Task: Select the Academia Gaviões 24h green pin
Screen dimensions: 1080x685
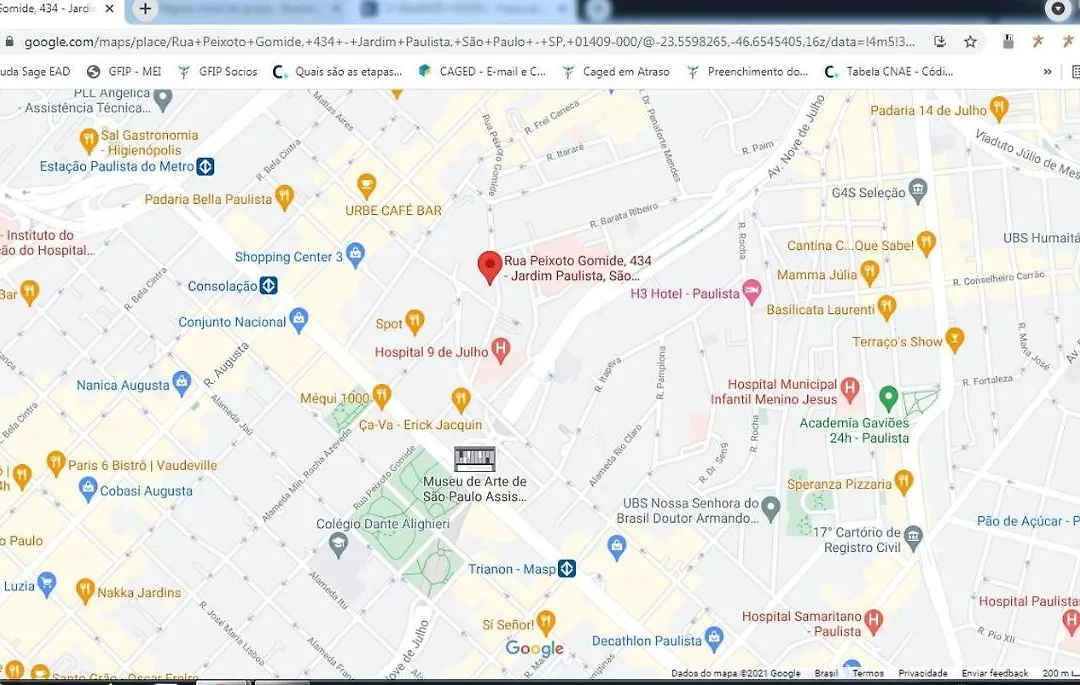Action: (889, 397)
